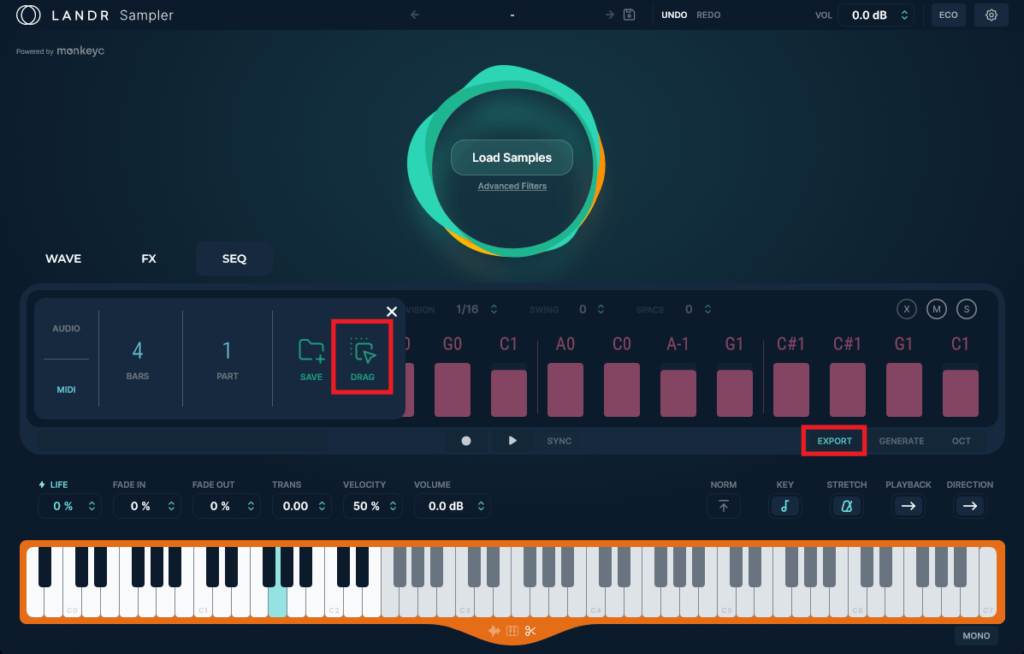Toggle the Key note button
Image resolution: width=1024 pixels, height=654 pixels.
pos(784,506)
